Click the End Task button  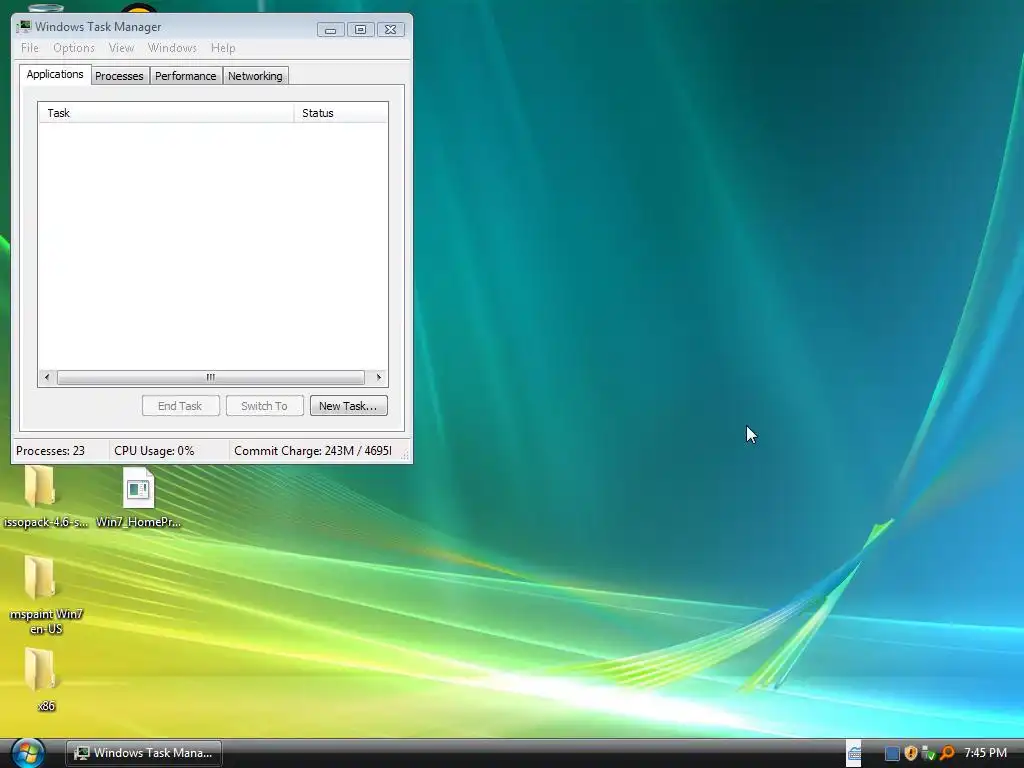tap(180, 406)
